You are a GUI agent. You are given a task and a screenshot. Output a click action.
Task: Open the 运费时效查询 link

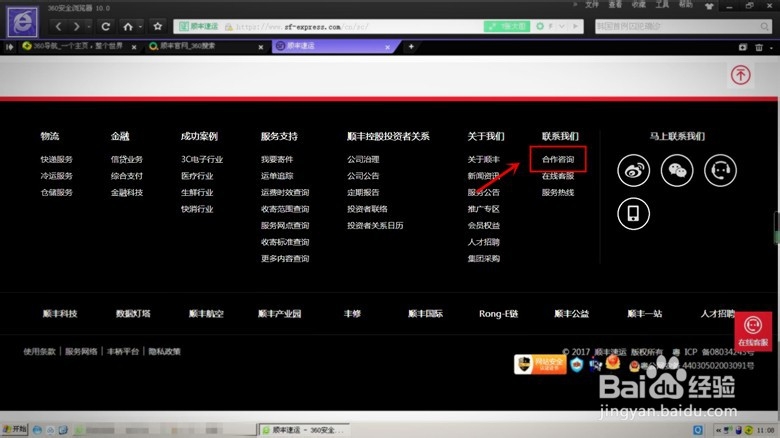pyautogui.click(x=285, y=192)
